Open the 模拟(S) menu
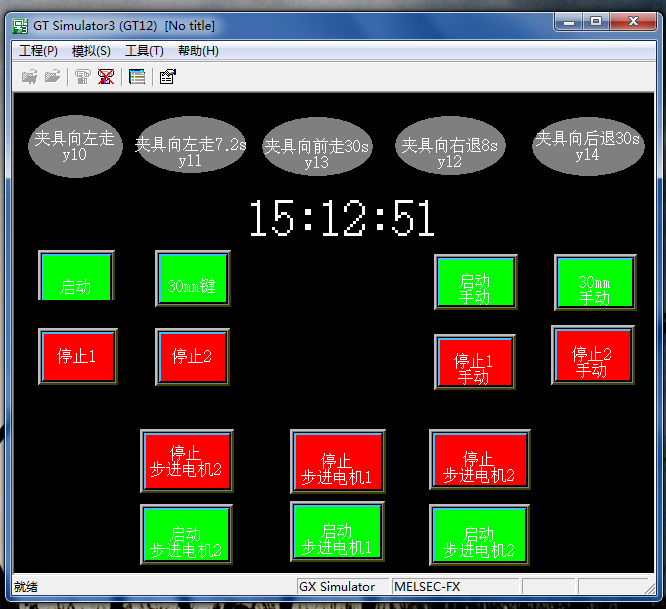The width and height of the screenshot is (666, 609). coord(91,51)
